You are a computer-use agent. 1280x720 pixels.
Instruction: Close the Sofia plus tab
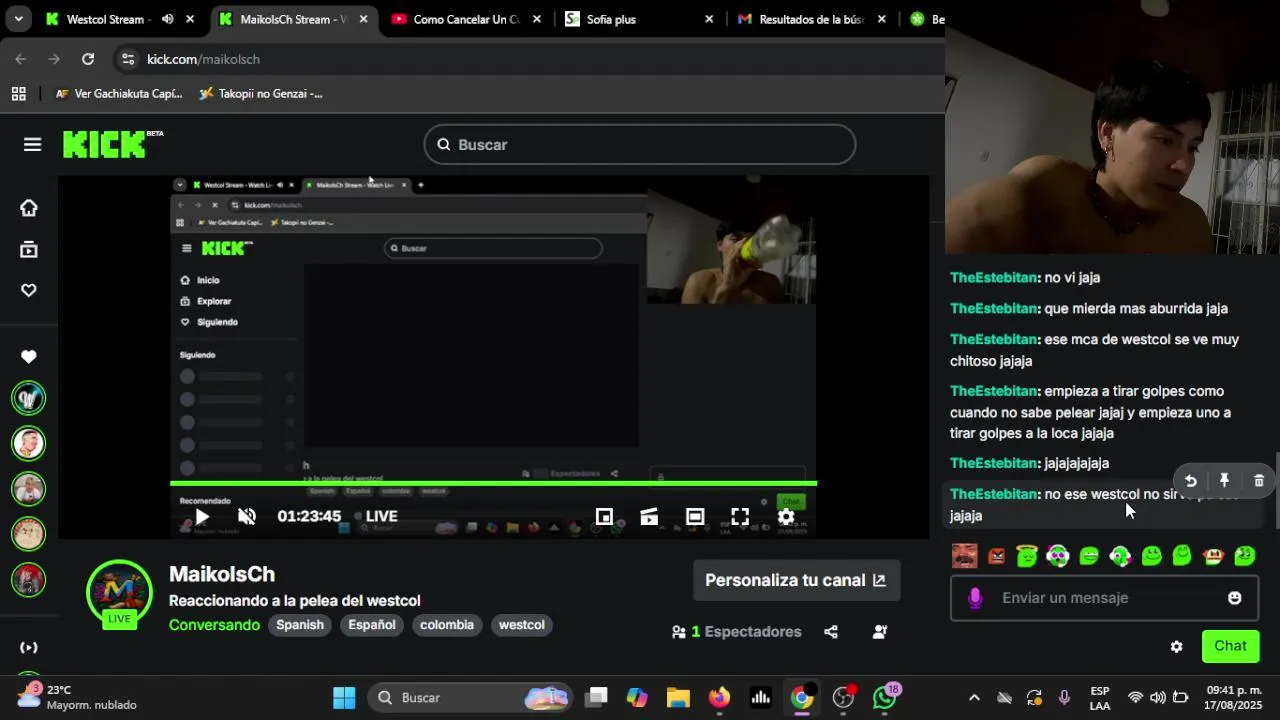tap(709, 19)
